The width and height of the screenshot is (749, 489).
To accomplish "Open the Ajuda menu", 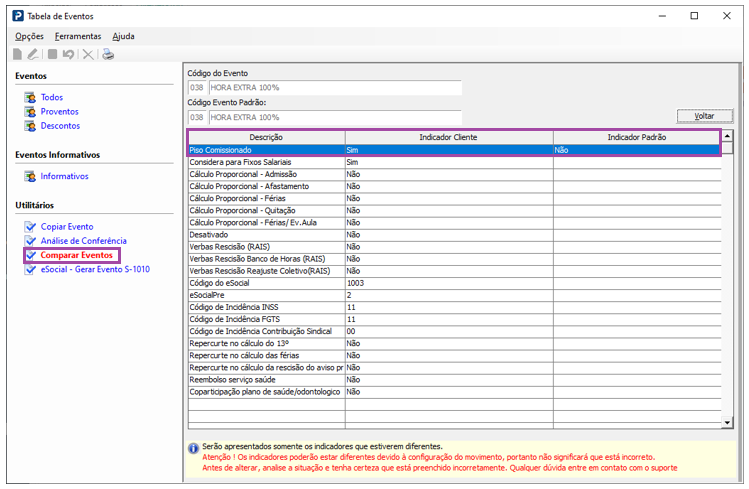I will pyautogui.click(x=123, y=36).
